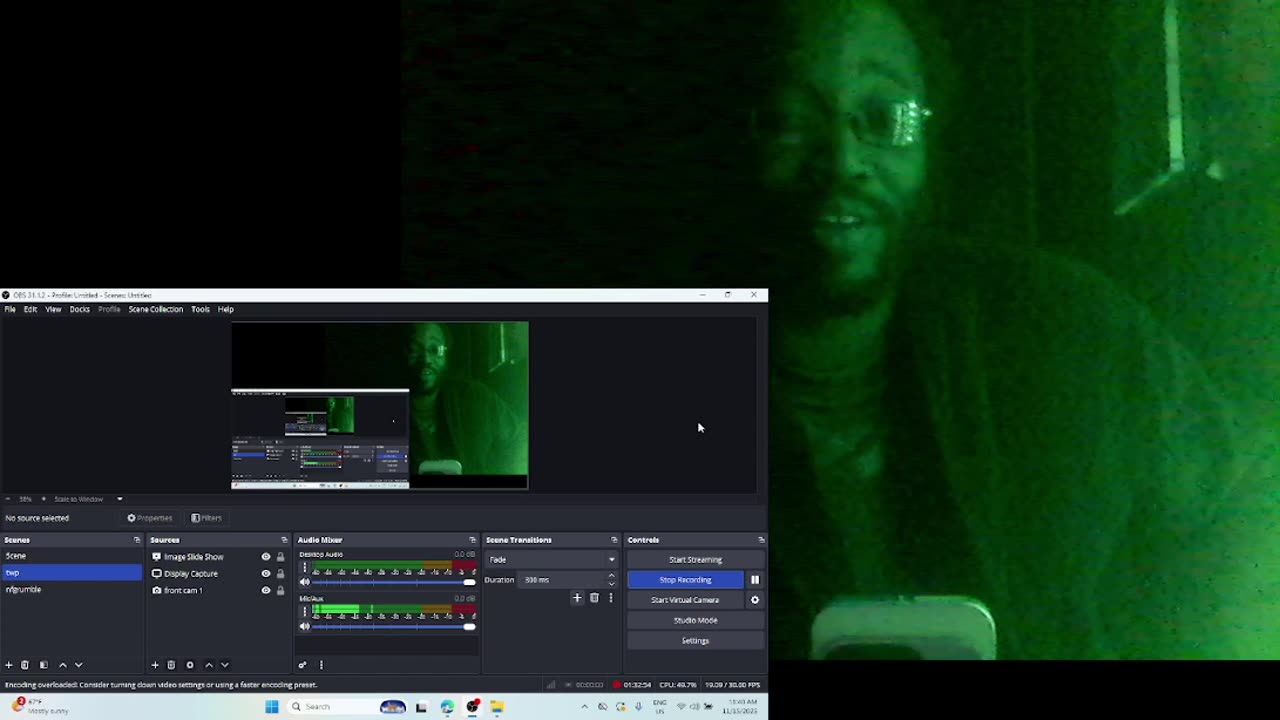
Task: Open Desktop Audio channel options dots
Action: (x=305, y=568)
